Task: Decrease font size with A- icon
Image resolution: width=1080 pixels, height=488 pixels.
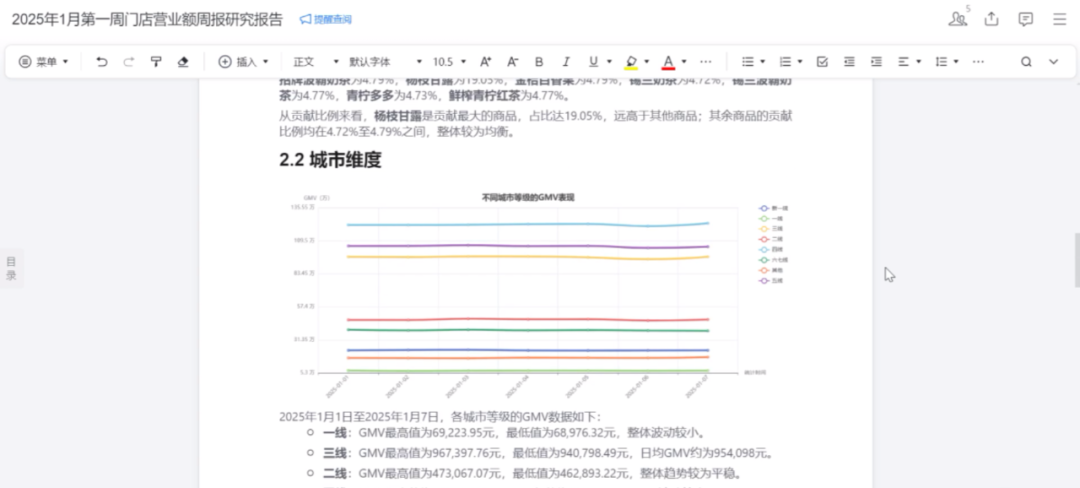Action: (x=512, y=62)
